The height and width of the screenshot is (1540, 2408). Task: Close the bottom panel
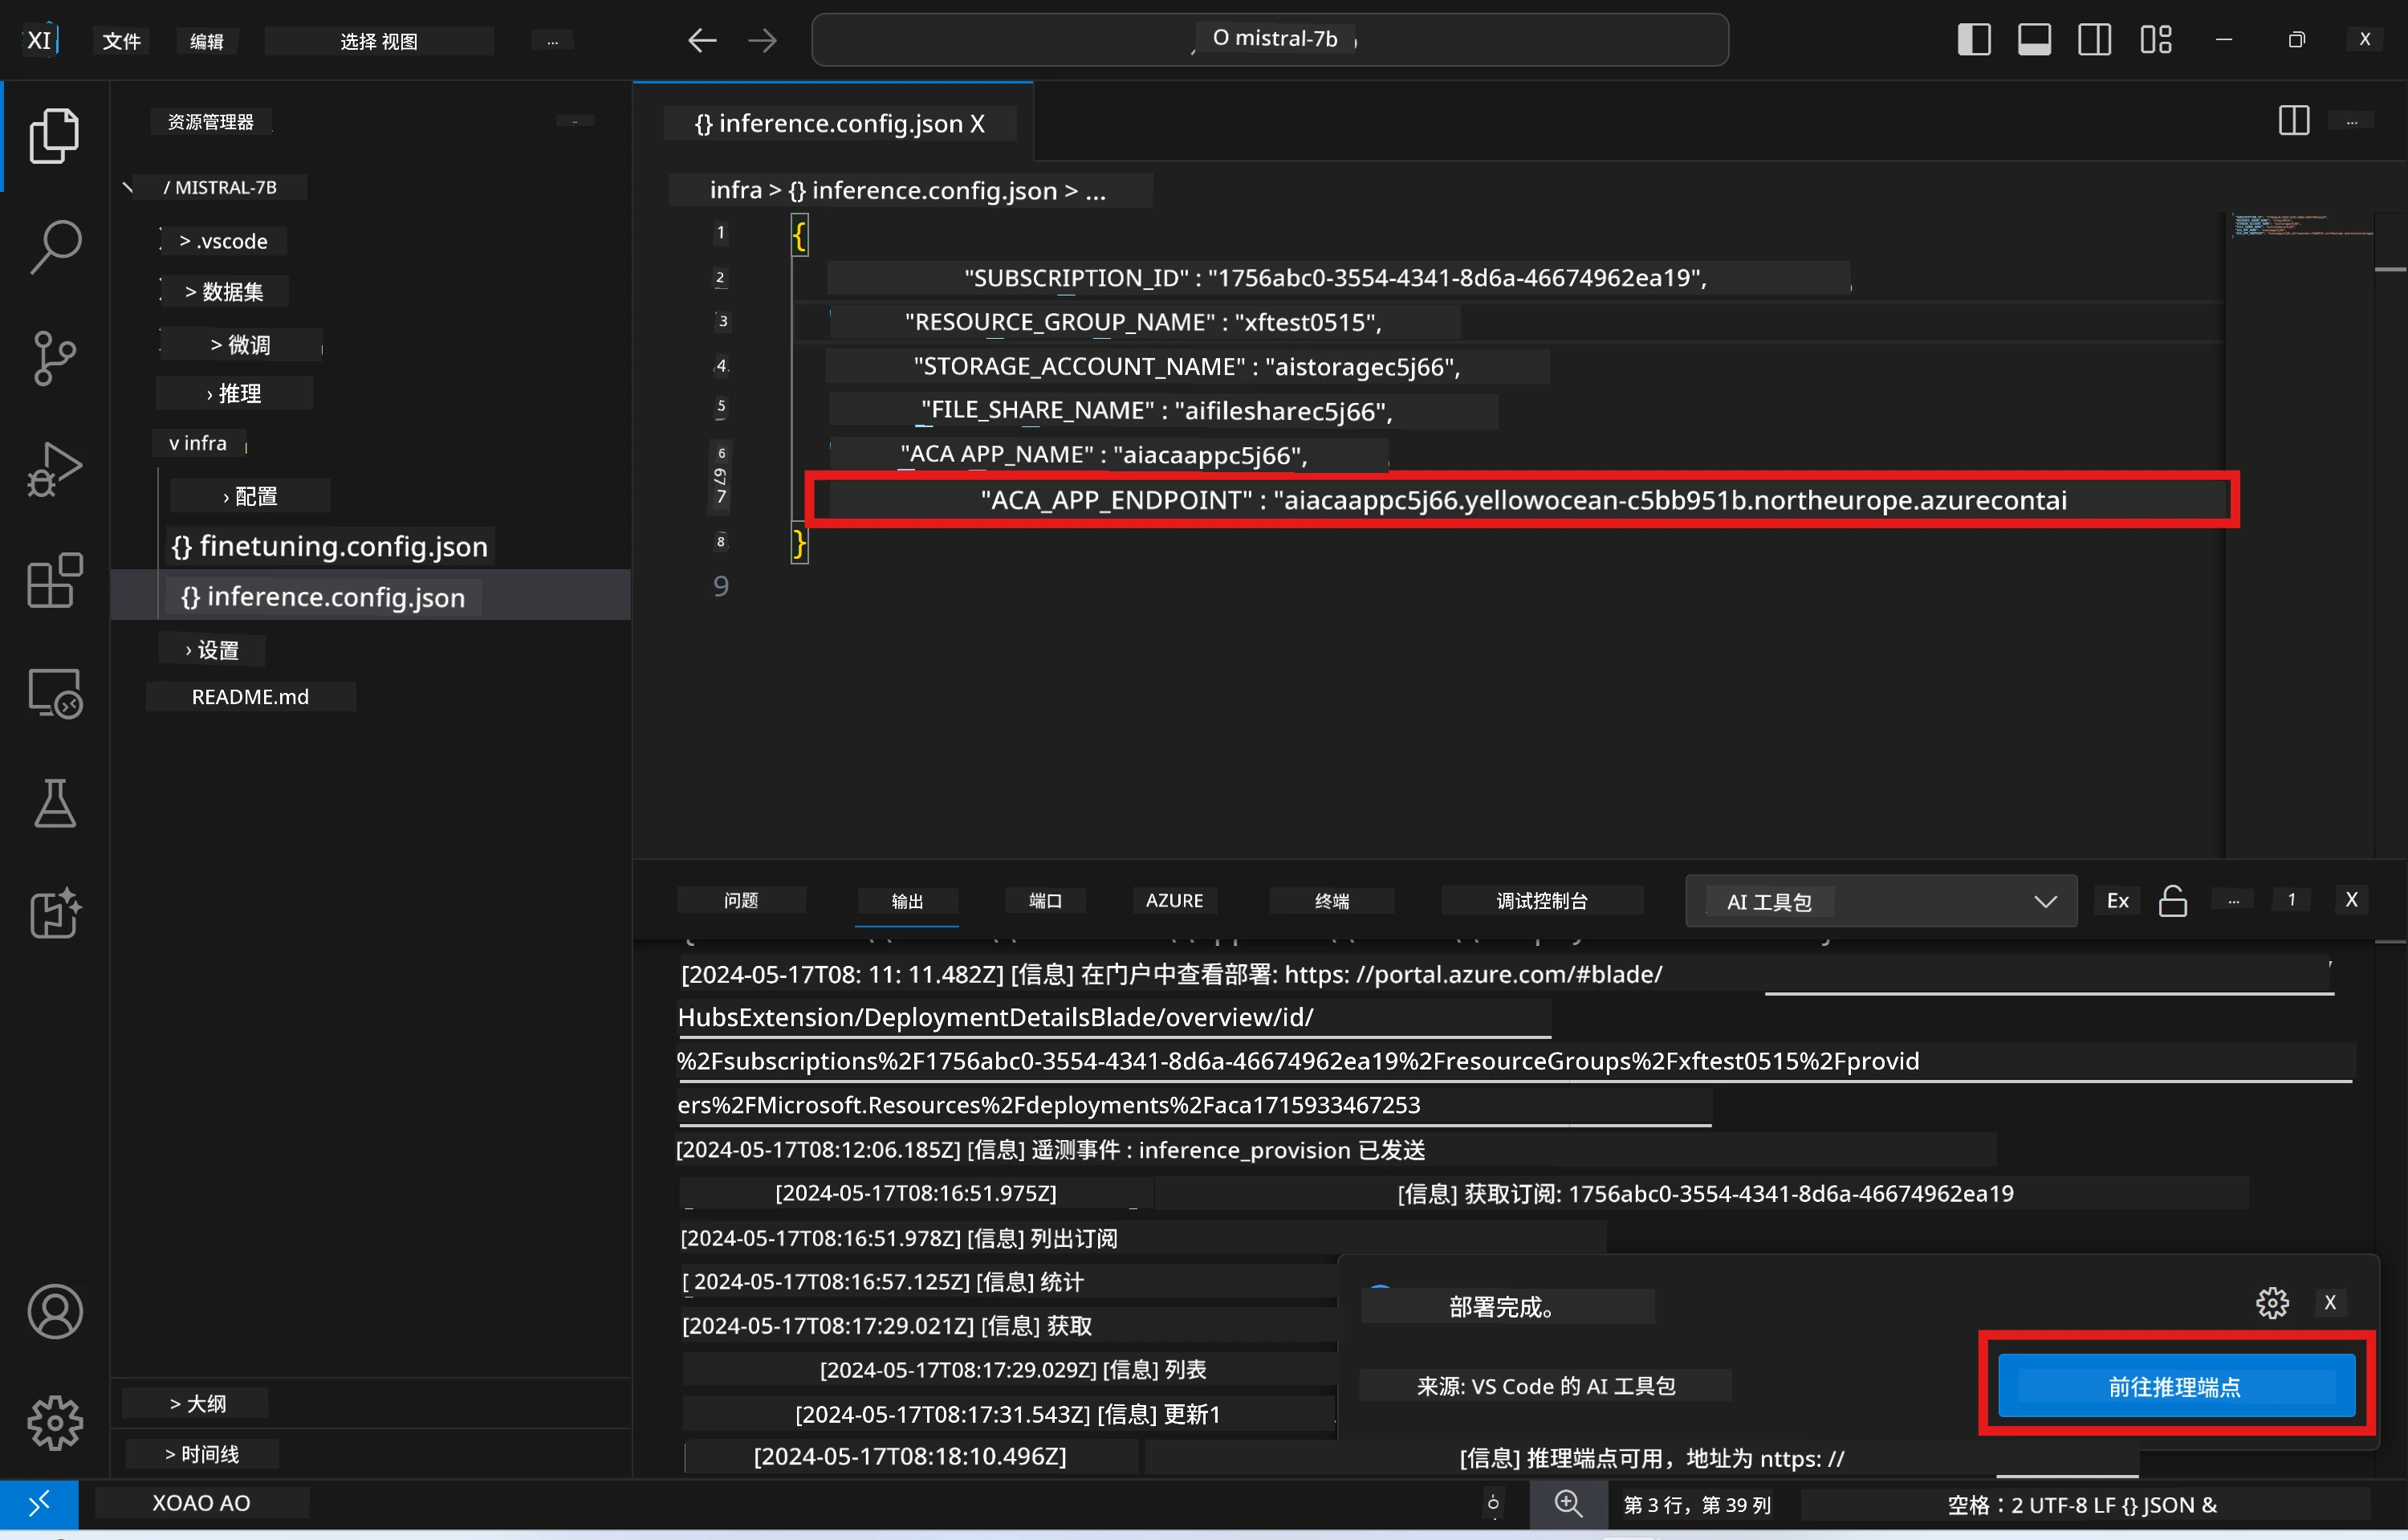pos(2352,900)
